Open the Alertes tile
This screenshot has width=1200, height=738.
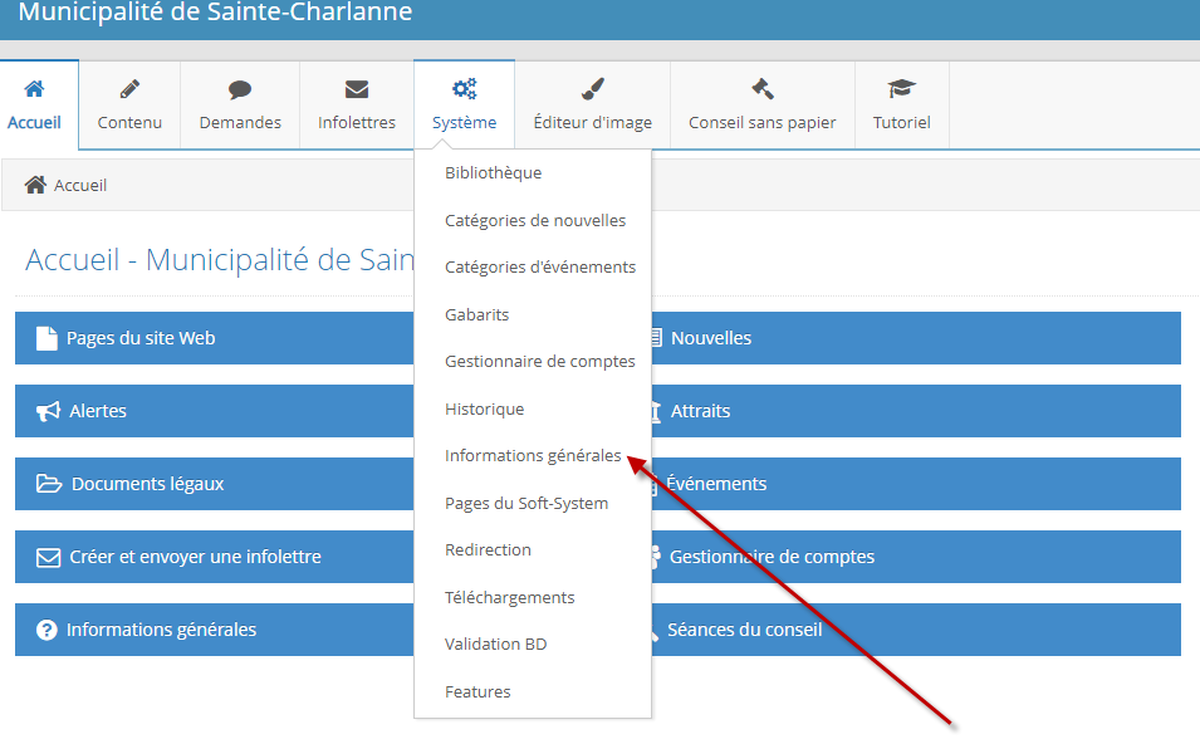(x=215, y=411)
